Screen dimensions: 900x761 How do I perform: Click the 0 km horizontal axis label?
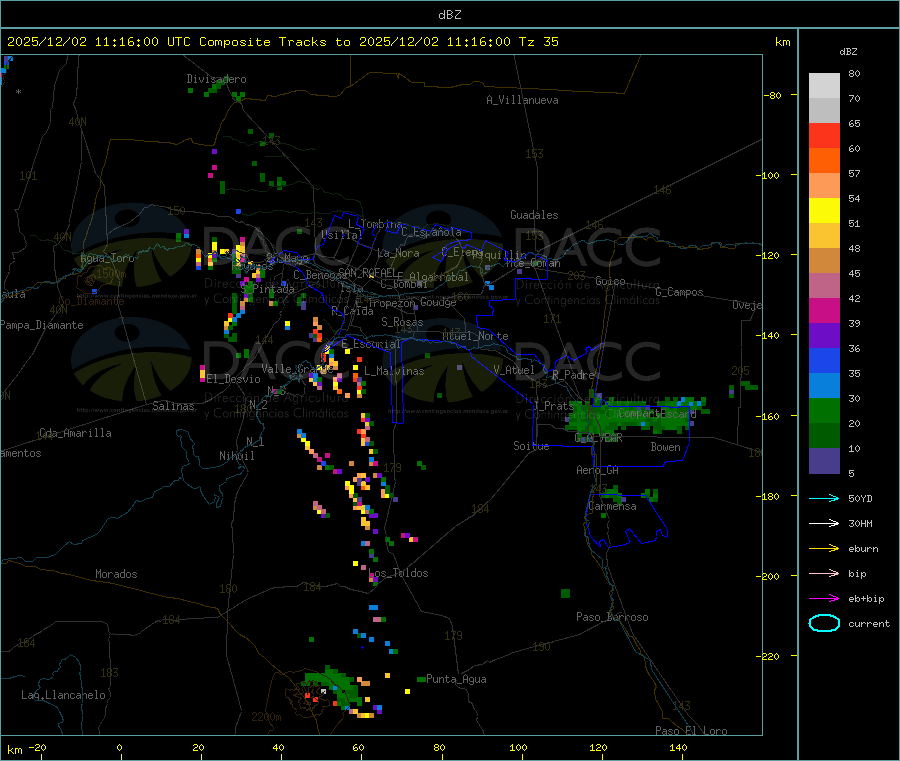119,747
